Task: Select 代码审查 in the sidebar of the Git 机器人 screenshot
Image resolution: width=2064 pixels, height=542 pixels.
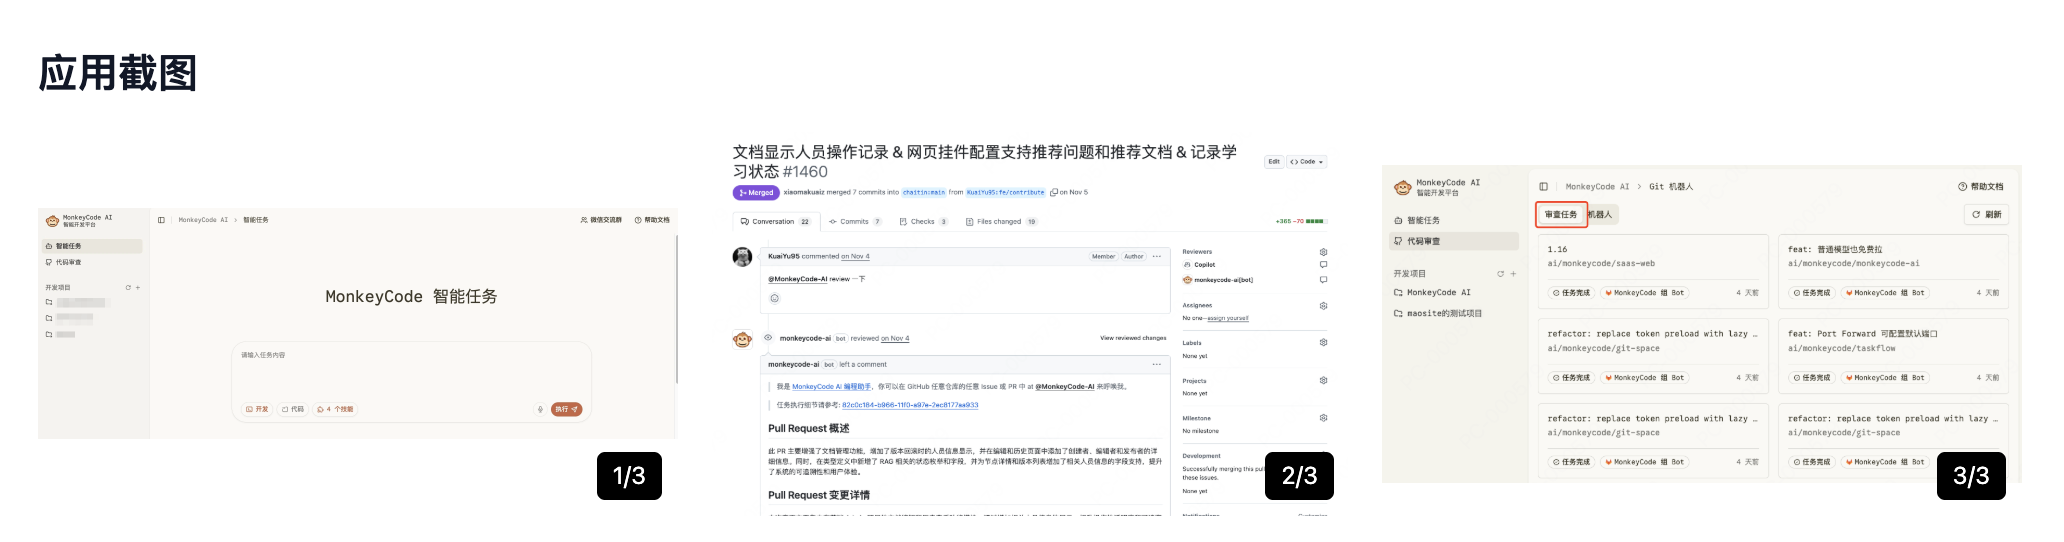Action: 1455,241
